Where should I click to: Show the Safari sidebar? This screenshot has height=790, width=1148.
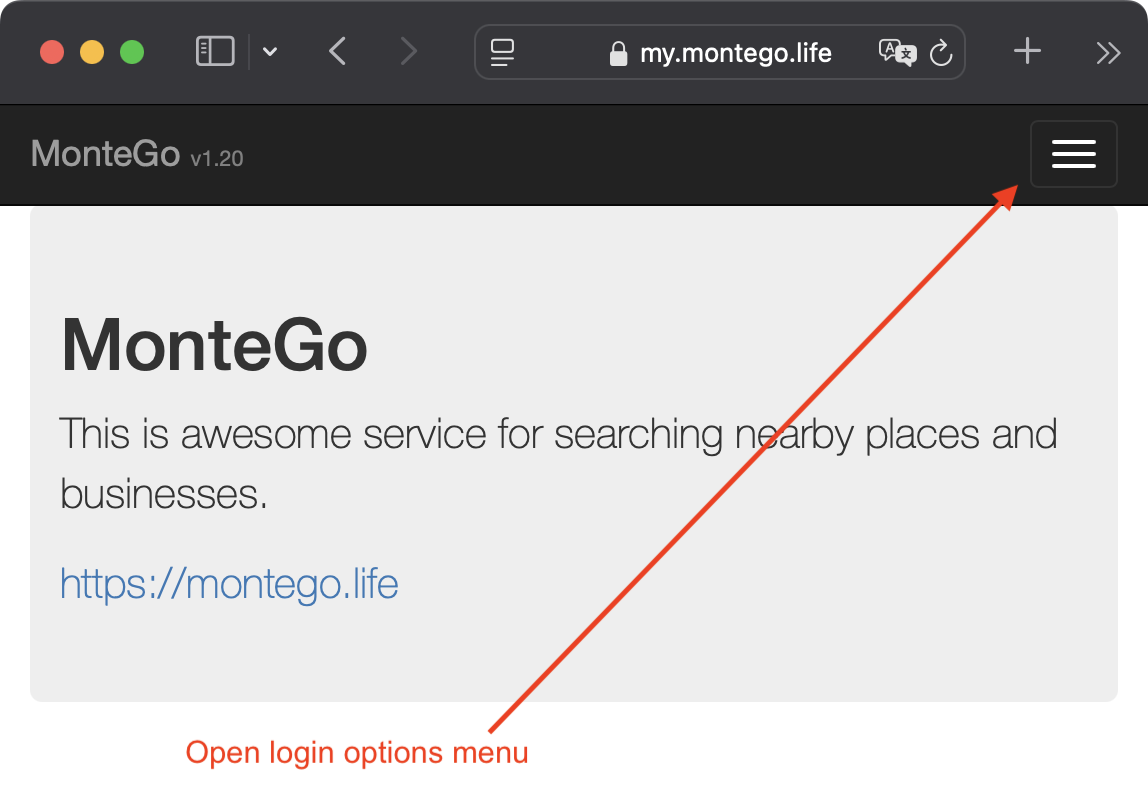click(x=214, y=51)
